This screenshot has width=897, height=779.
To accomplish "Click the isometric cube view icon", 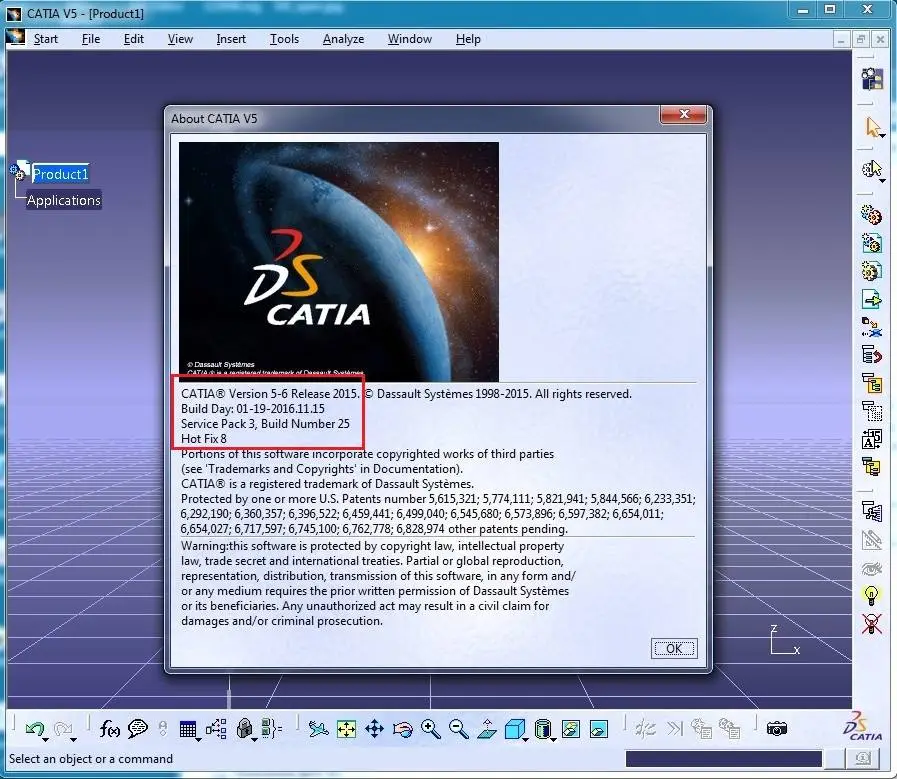I will point(514,729).
